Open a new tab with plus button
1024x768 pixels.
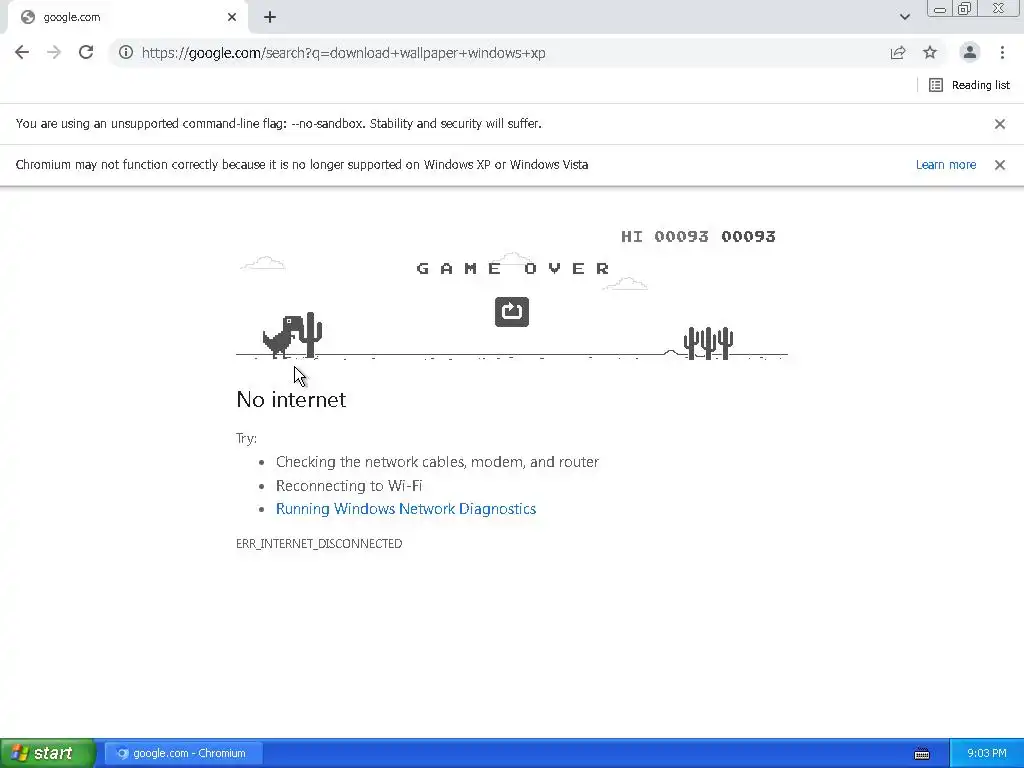(x=270, y=17)
